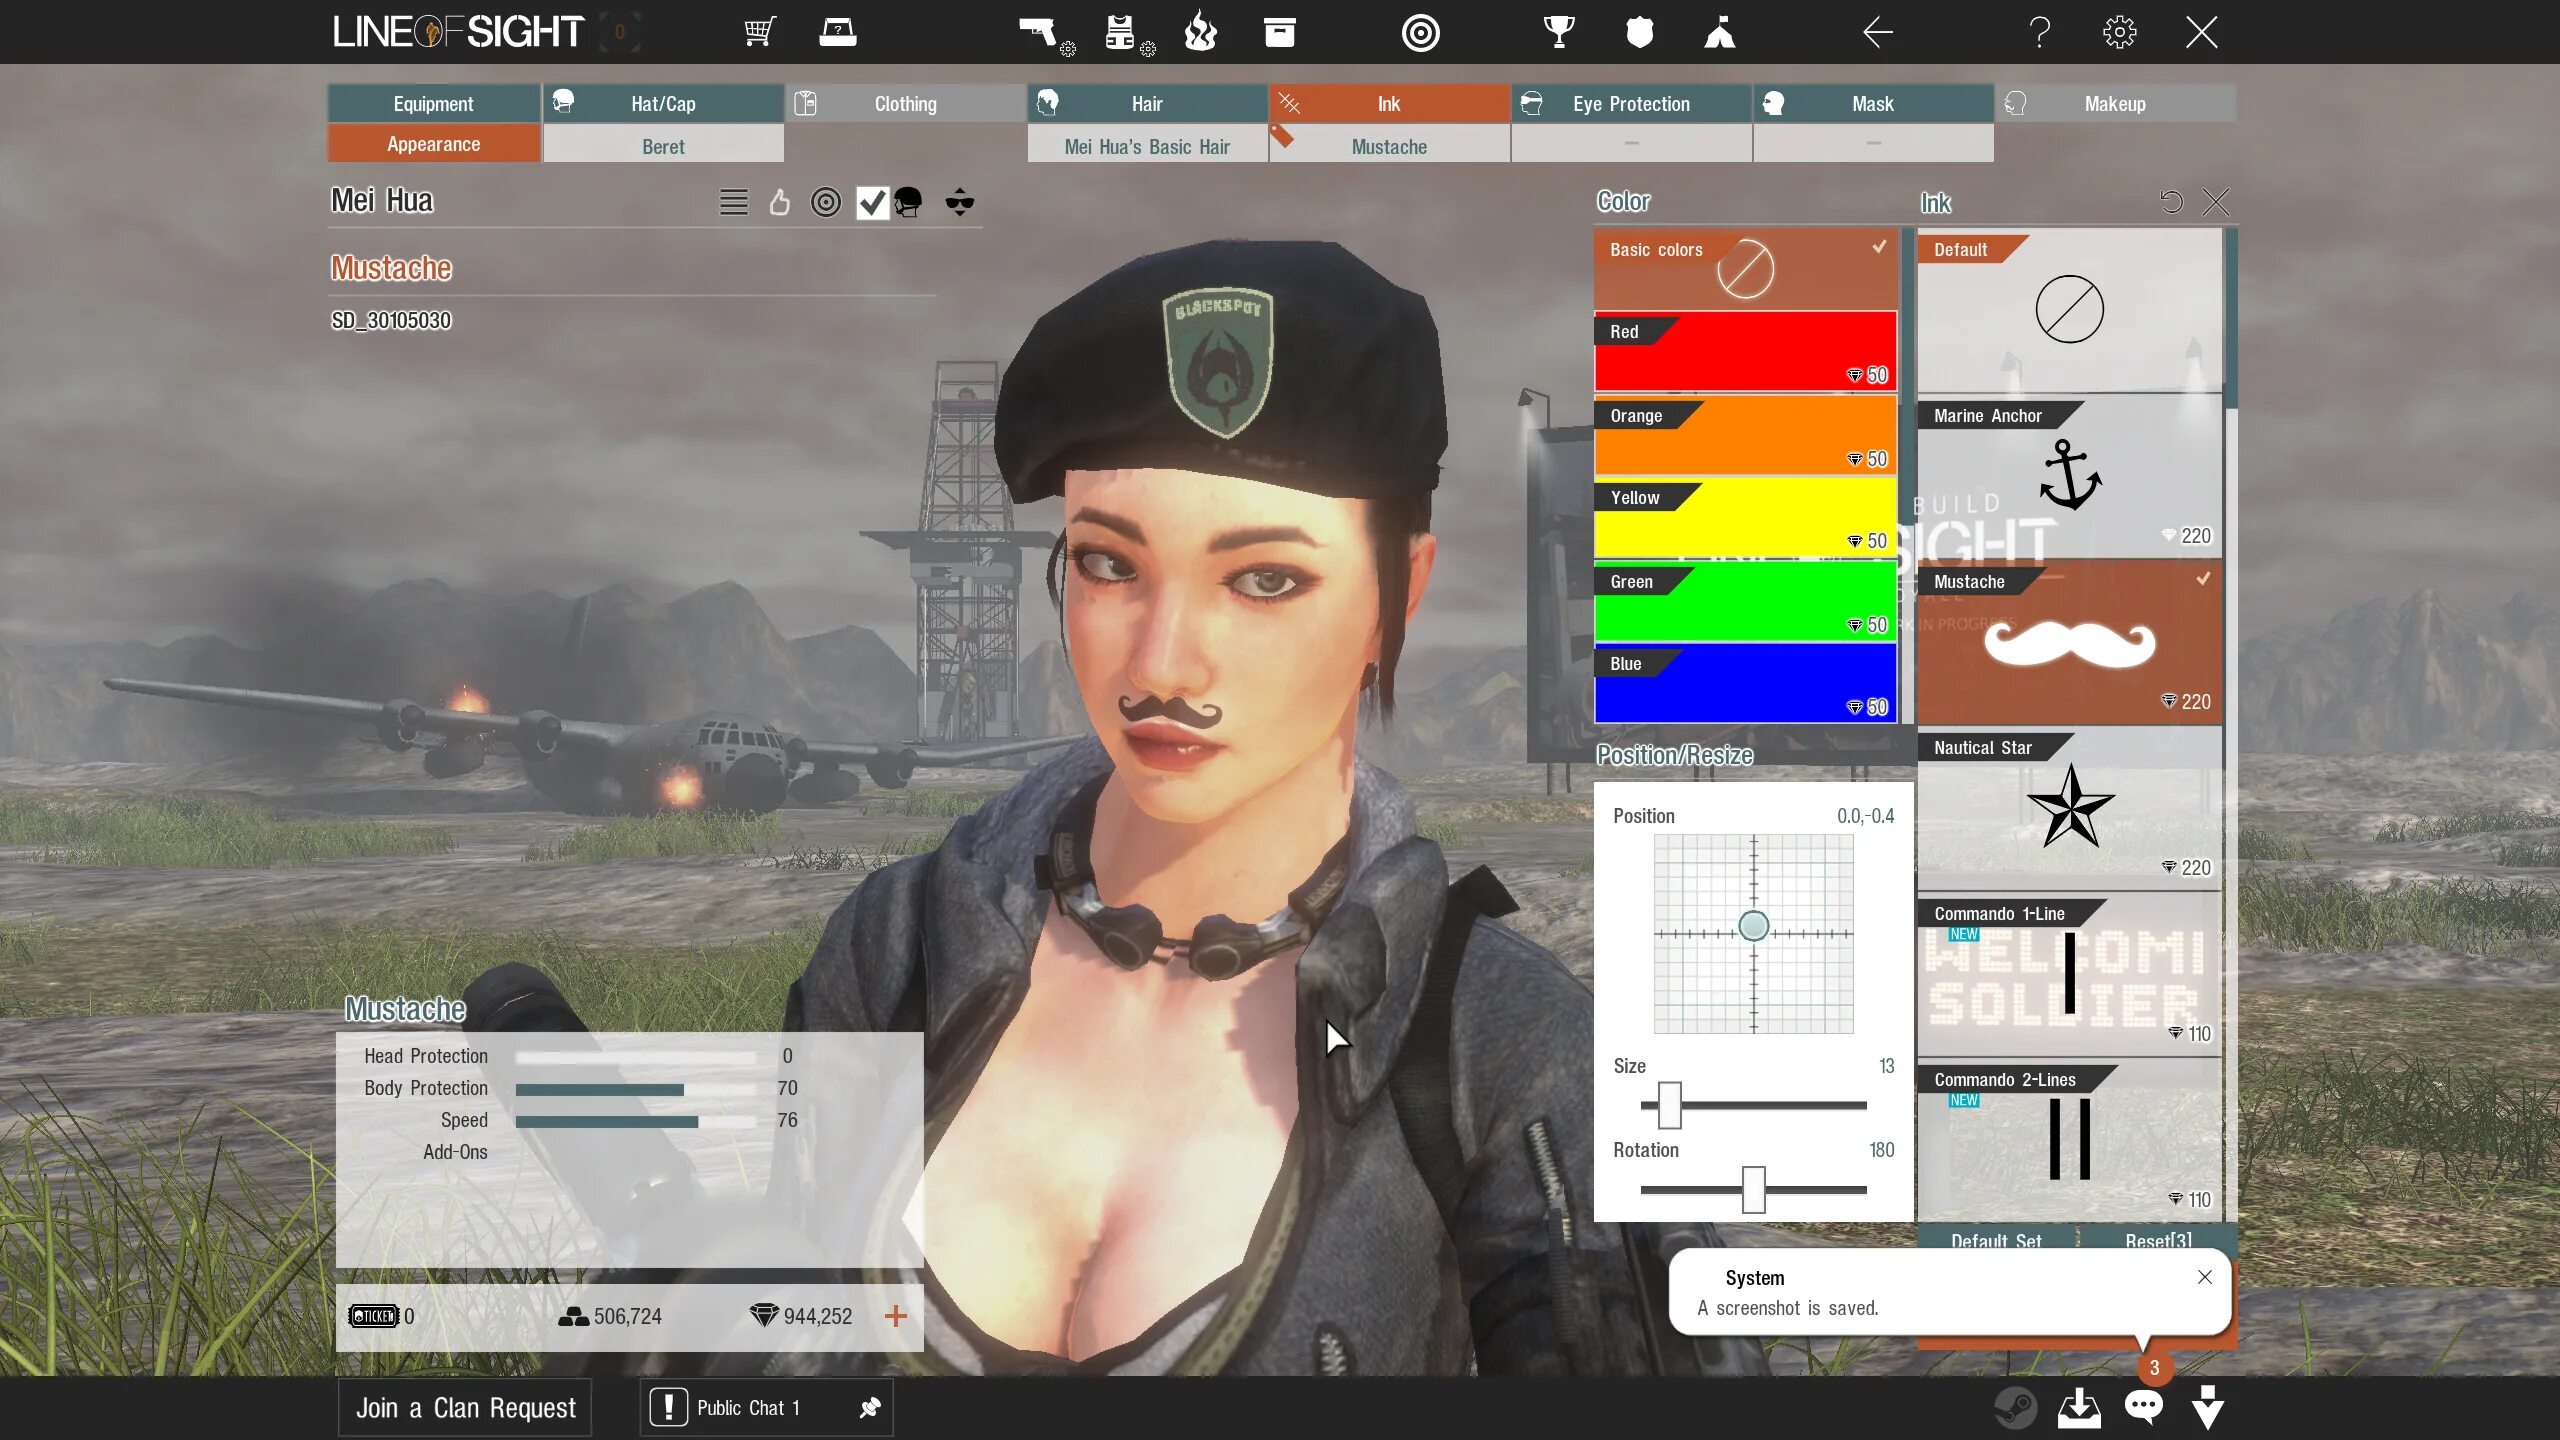Choose the Blue color swatch
The height and width of the screenshot is (1440, 2560).
(1745, 684)
